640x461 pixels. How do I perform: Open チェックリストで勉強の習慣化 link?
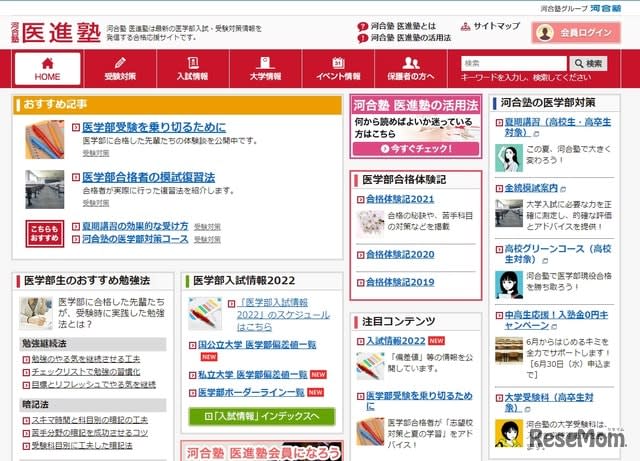(86, 372)
